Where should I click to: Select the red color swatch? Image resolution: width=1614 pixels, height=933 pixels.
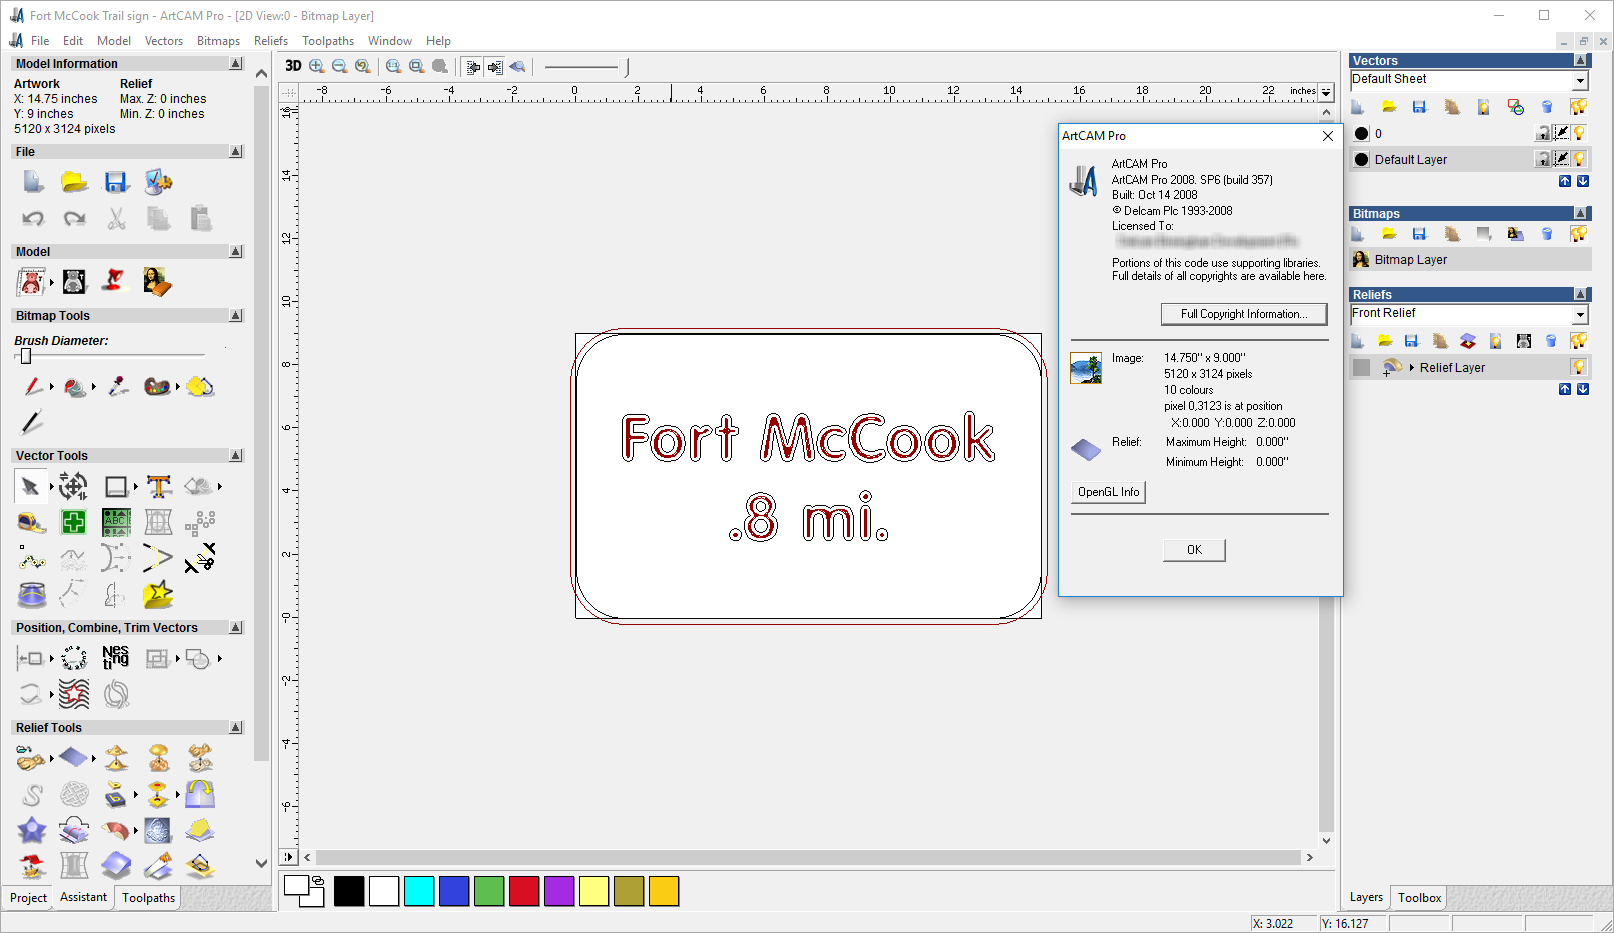(x=524, y=891)
